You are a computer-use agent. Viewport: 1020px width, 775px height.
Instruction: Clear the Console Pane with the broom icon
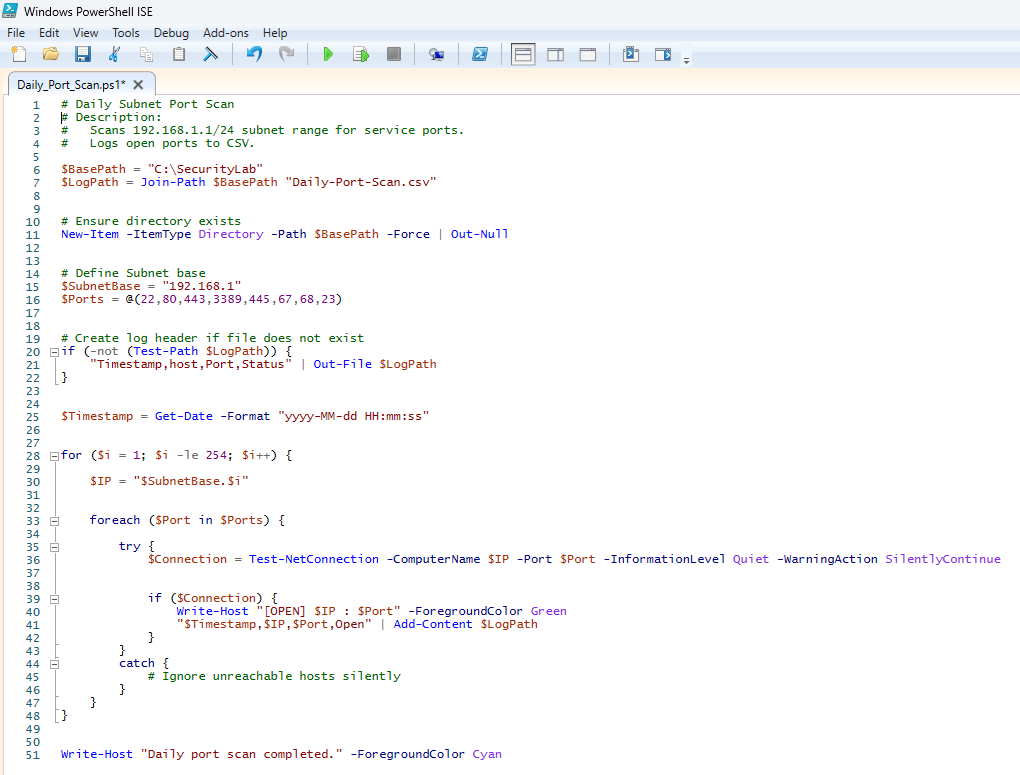(210, 54)
